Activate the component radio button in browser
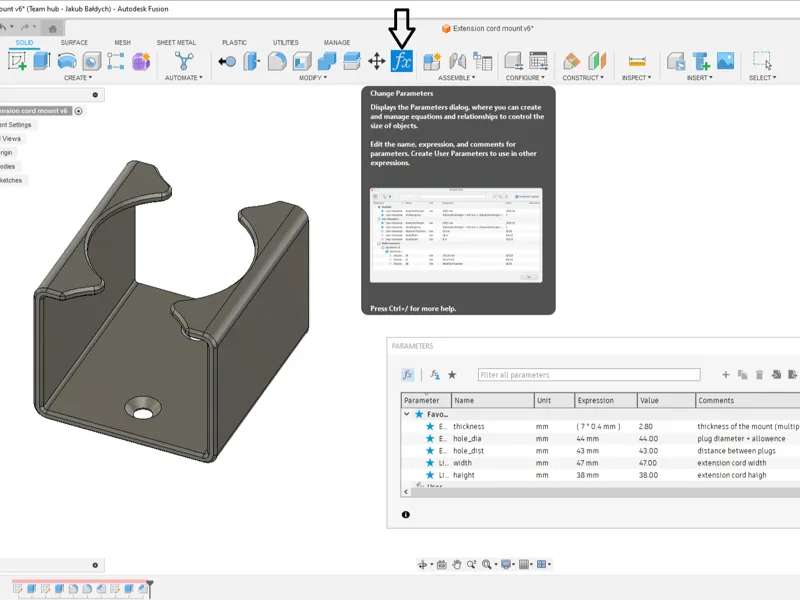 [79, 111]
